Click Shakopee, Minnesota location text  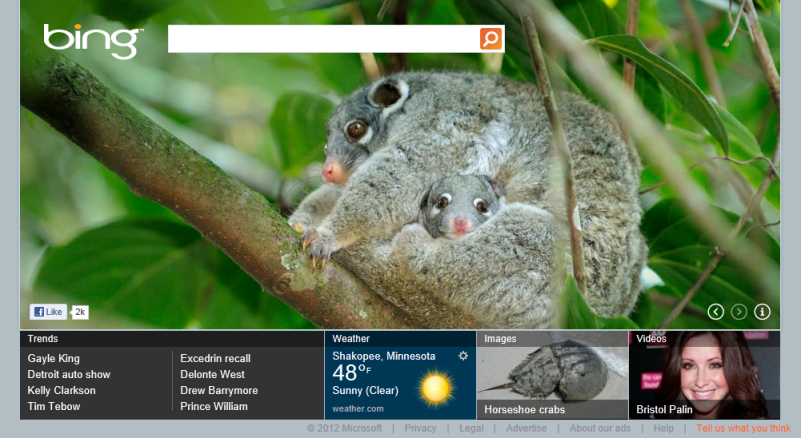pos(384,356)
